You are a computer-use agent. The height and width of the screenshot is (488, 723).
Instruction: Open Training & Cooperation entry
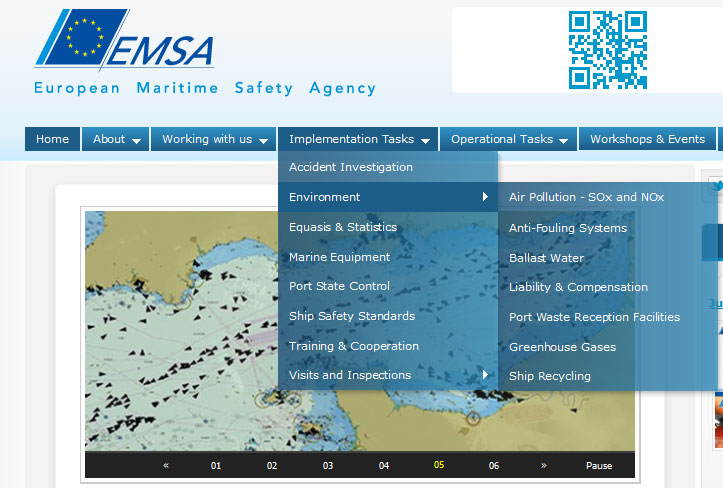[388, 346]
